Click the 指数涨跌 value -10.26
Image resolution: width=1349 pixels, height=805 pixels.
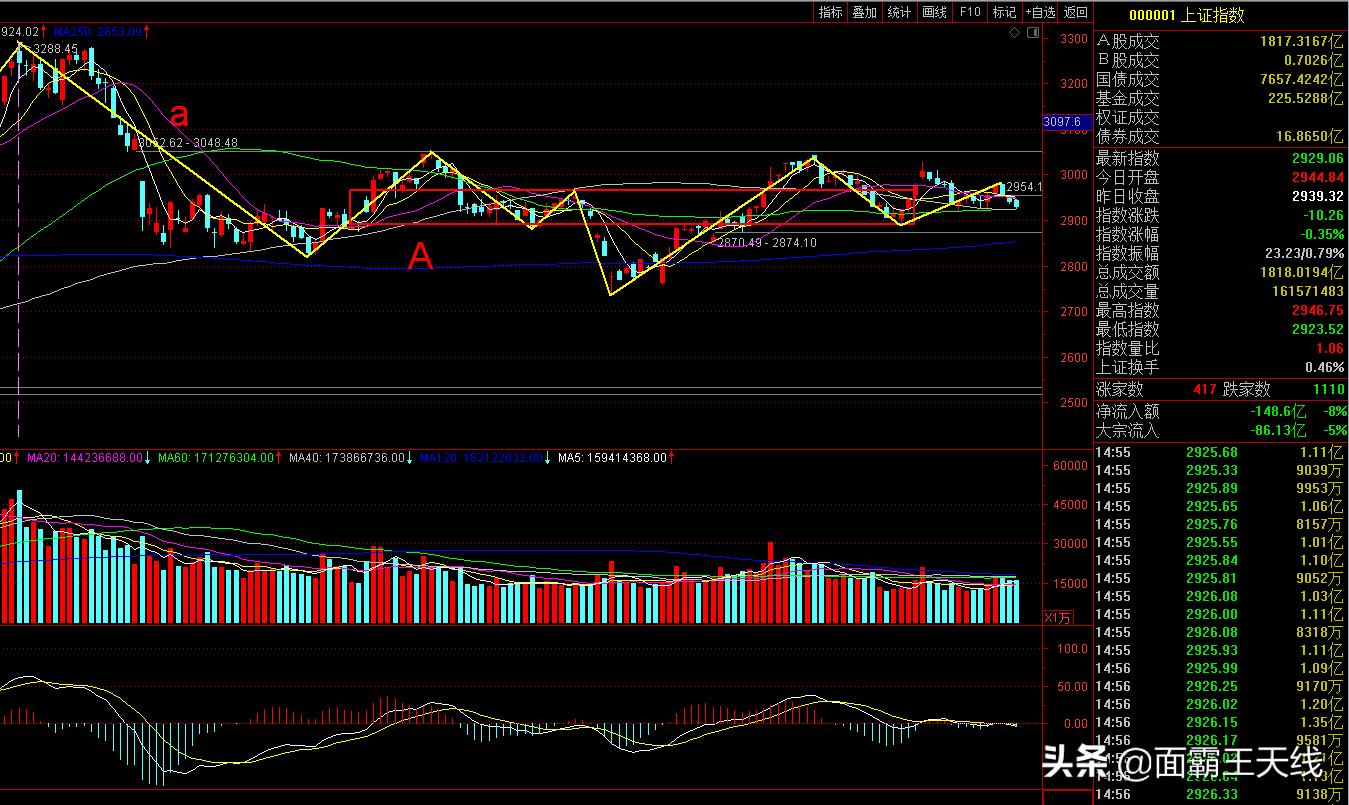click(1323, 215)
